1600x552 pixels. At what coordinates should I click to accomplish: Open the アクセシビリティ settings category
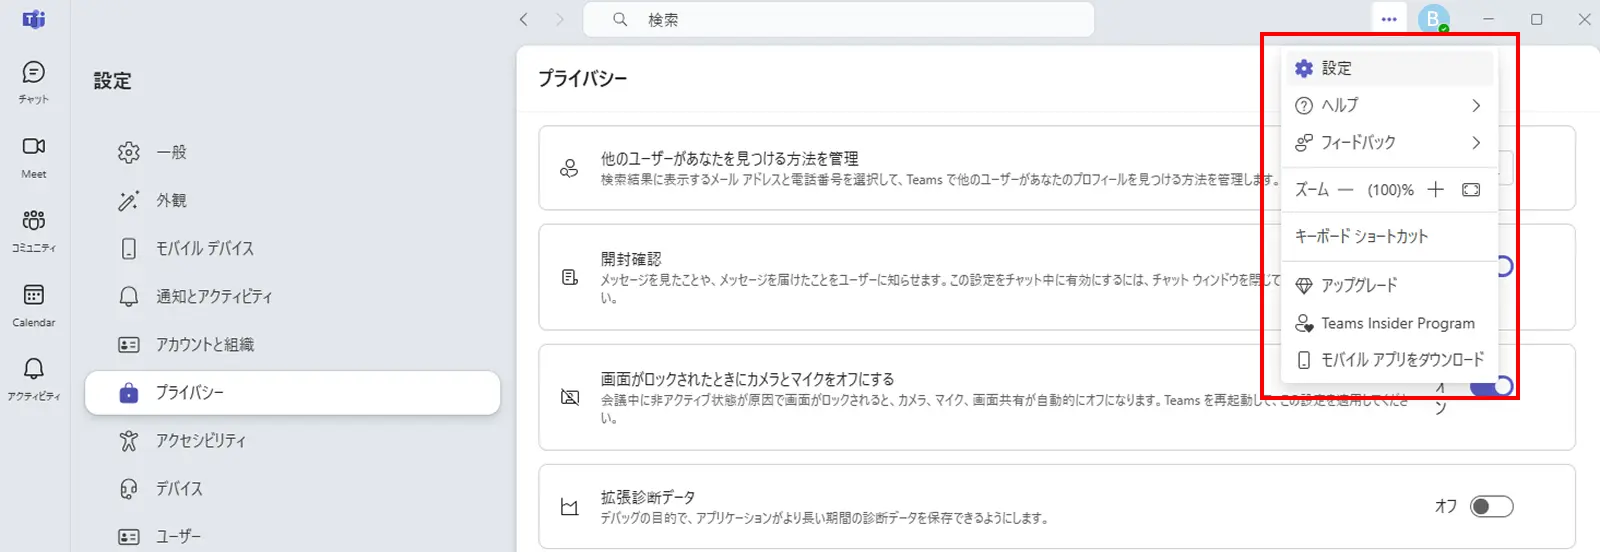200,441
